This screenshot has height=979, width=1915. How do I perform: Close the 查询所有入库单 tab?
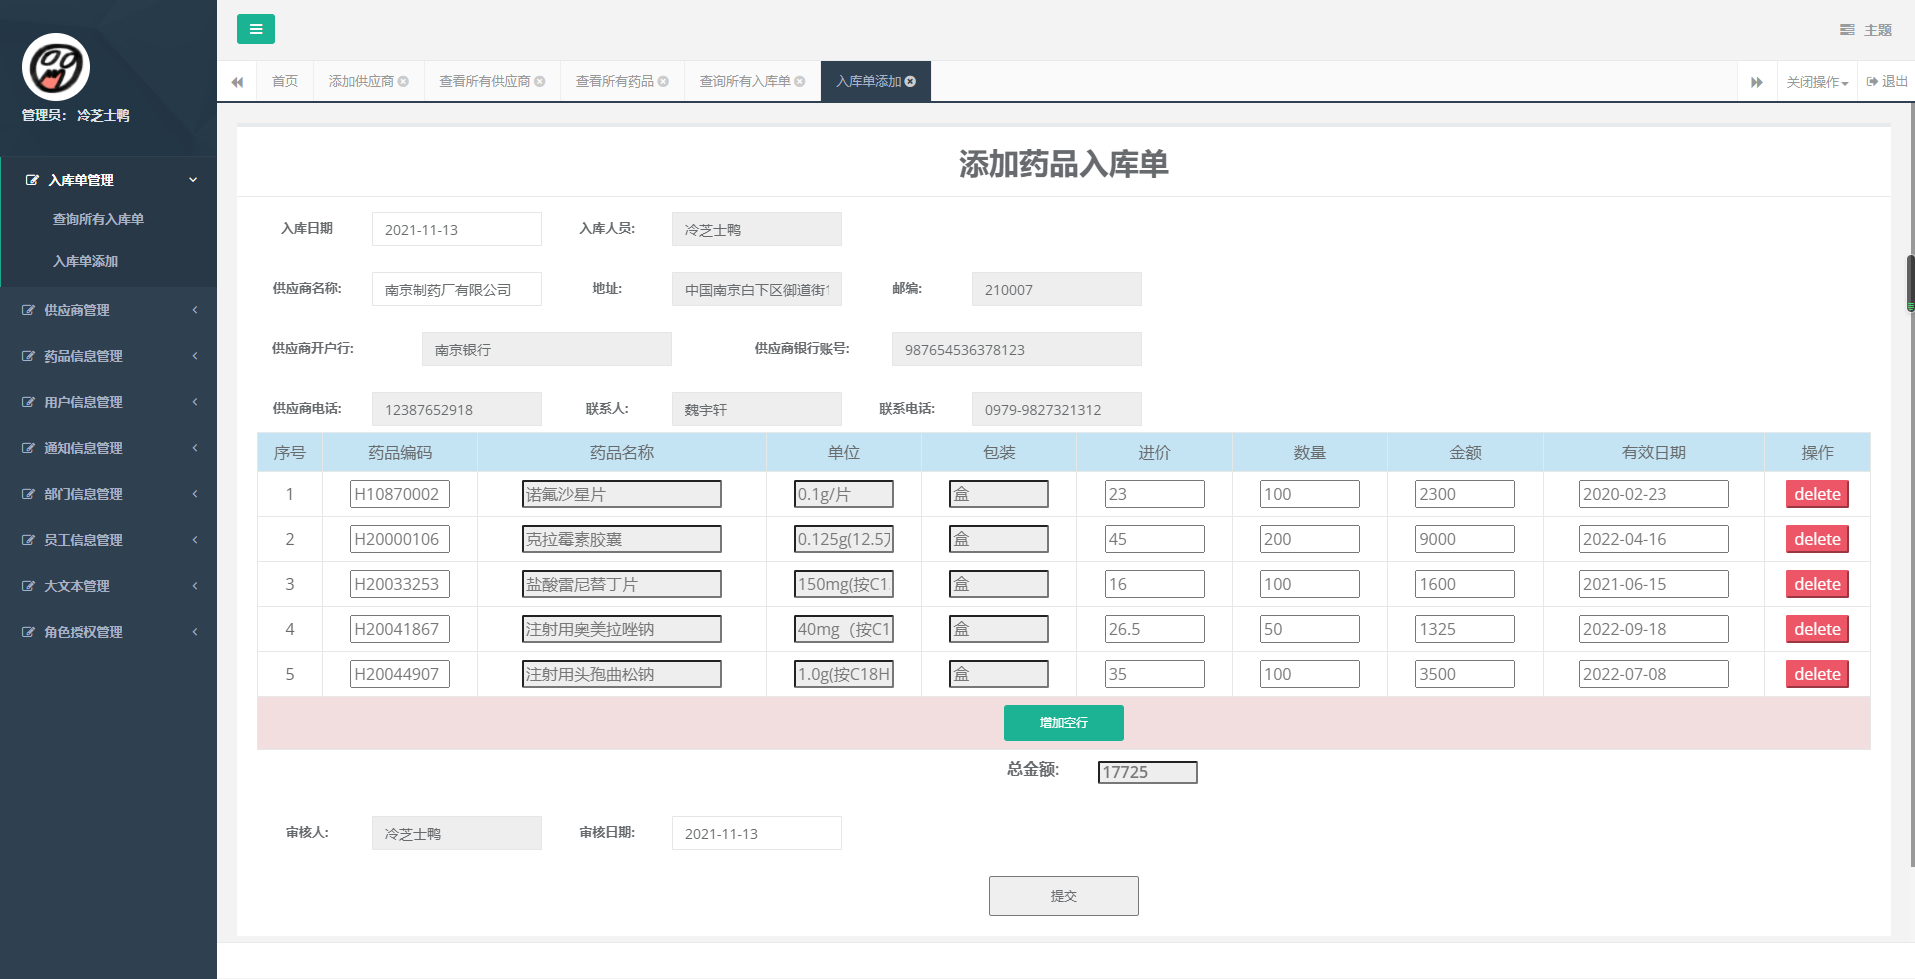(800, 82)
